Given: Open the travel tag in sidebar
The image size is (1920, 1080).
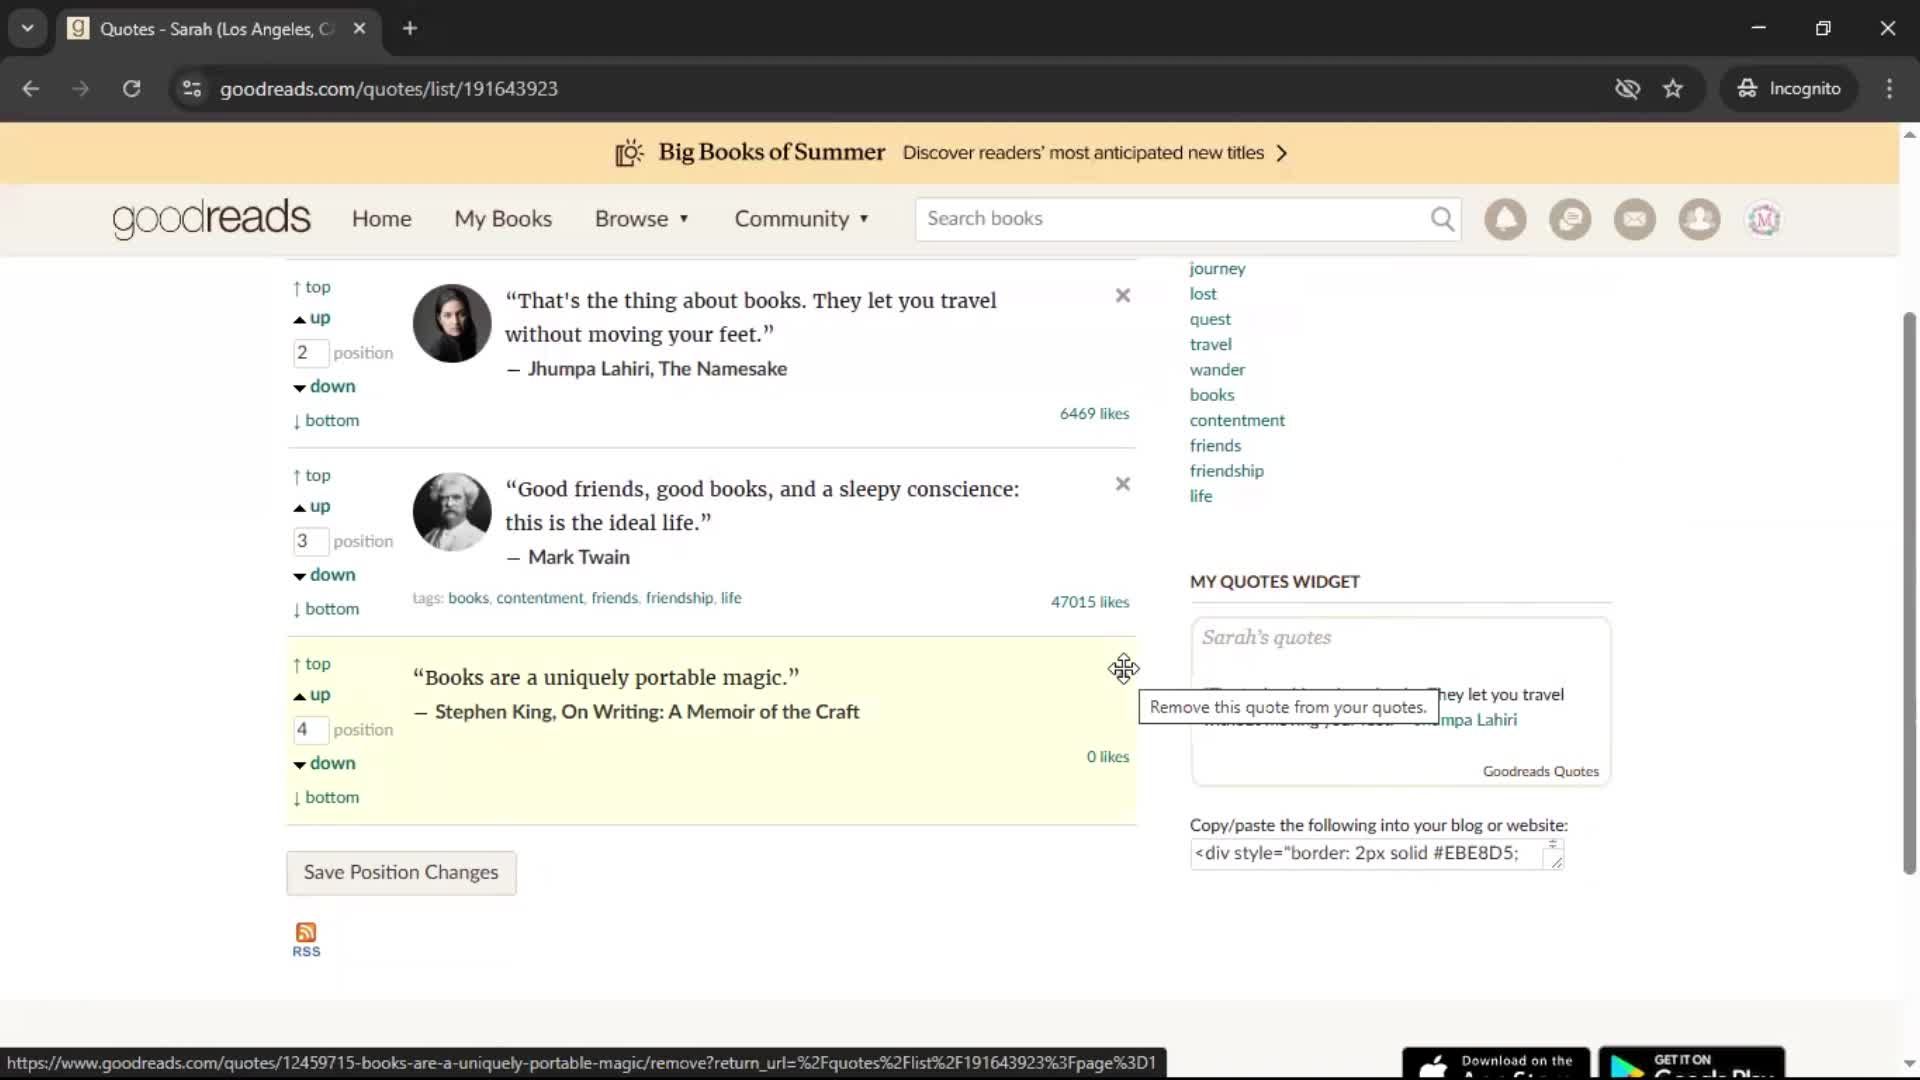Looking at the screenshot, I should [1210, 344].
